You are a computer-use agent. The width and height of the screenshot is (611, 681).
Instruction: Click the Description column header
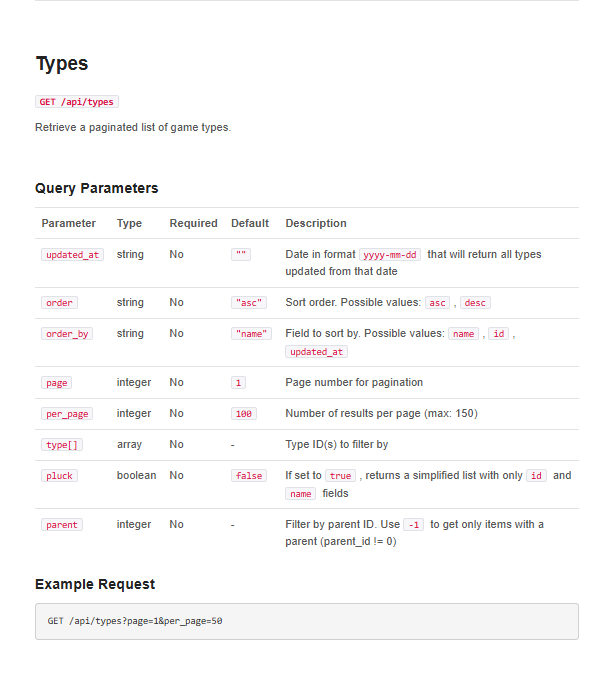(316, 223)
